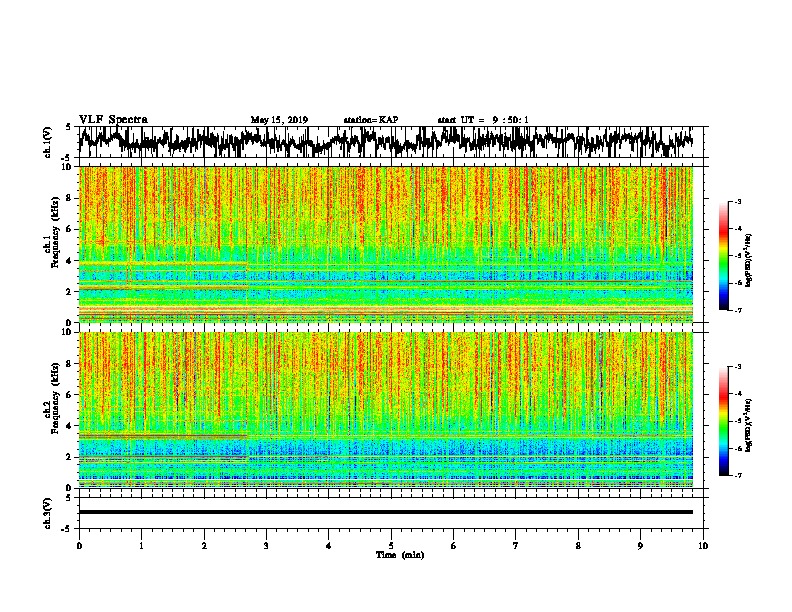This screenshot has height=612, width=792.
Task: Click the ch.1 color scale bar
Action: (x=724, y=256)
